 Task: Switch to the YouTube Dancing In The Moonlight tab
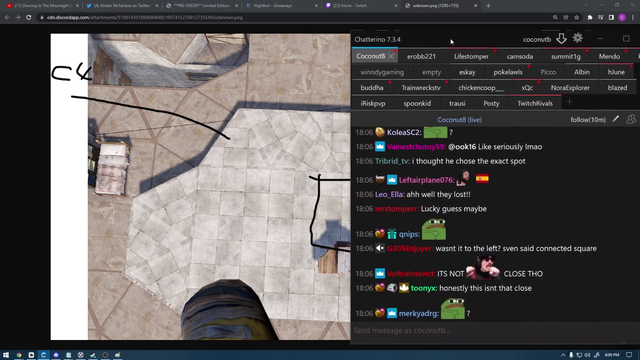(x=42, y=6)
